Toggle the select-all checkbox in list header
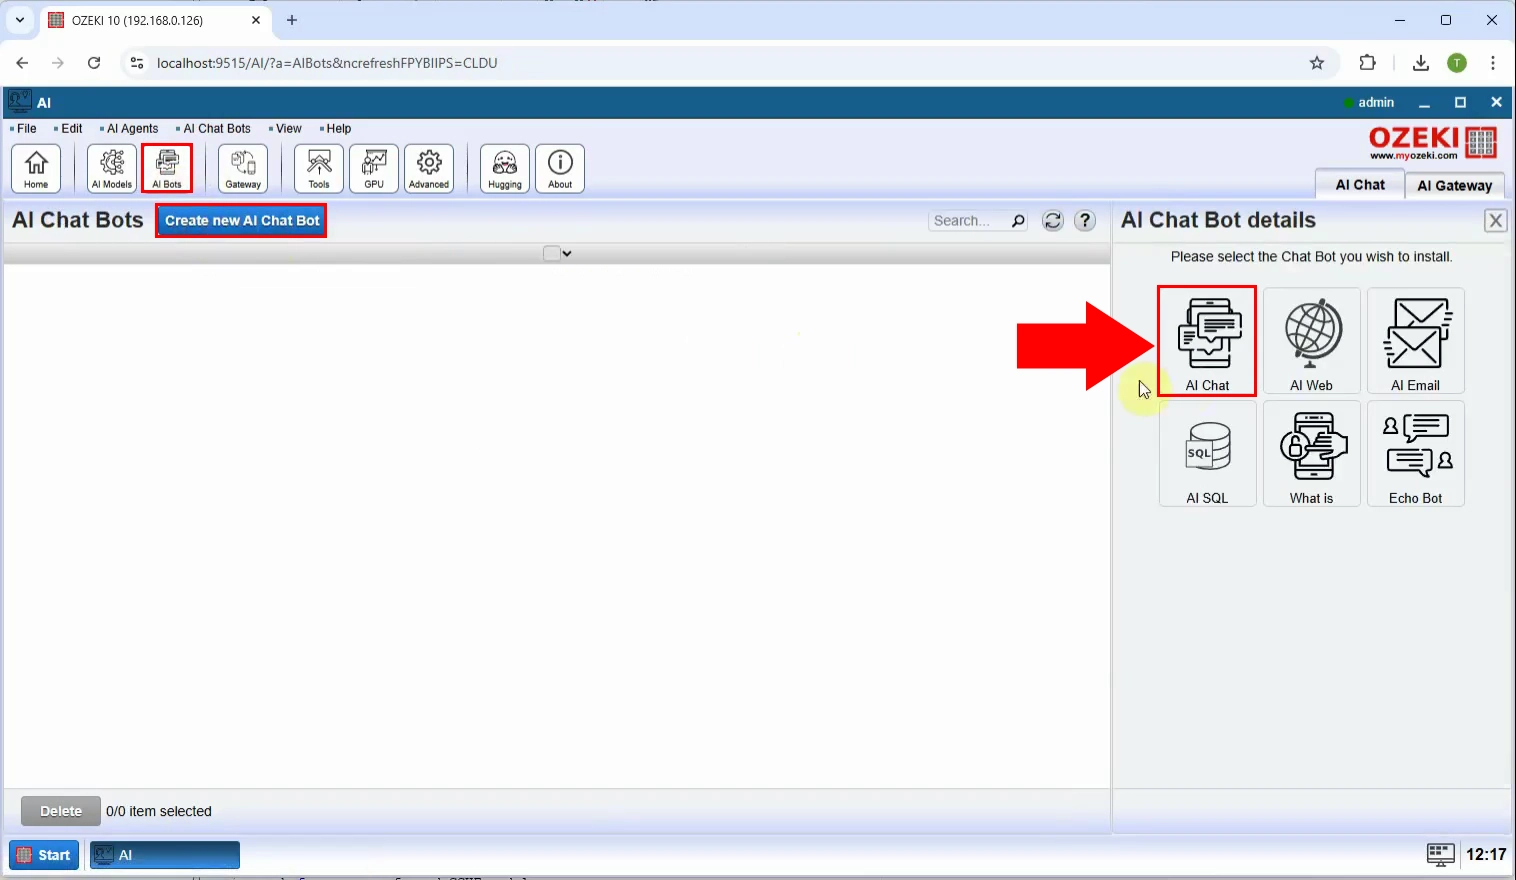 551,254
